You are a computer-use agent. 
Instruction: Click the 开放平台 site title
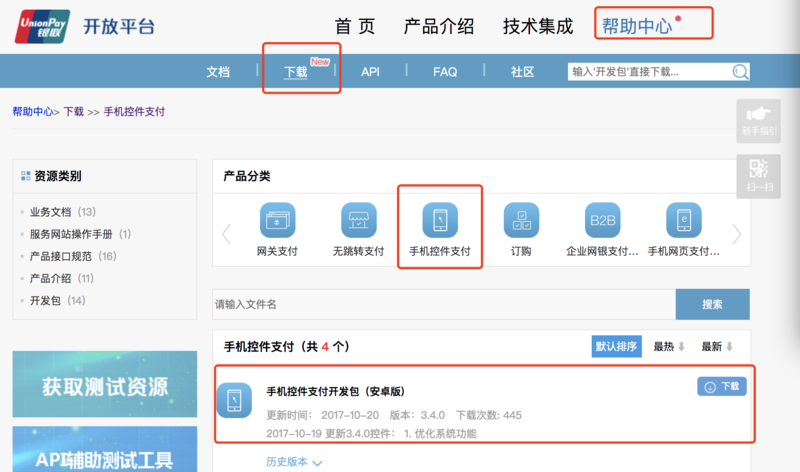(x=119, y=27)
